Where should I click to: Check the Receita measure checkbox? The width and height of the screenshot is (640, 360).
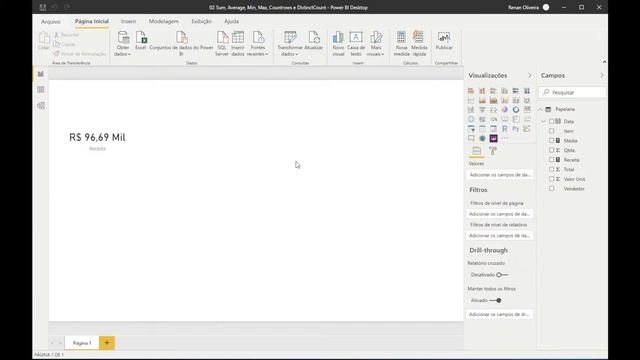point(551,160)
